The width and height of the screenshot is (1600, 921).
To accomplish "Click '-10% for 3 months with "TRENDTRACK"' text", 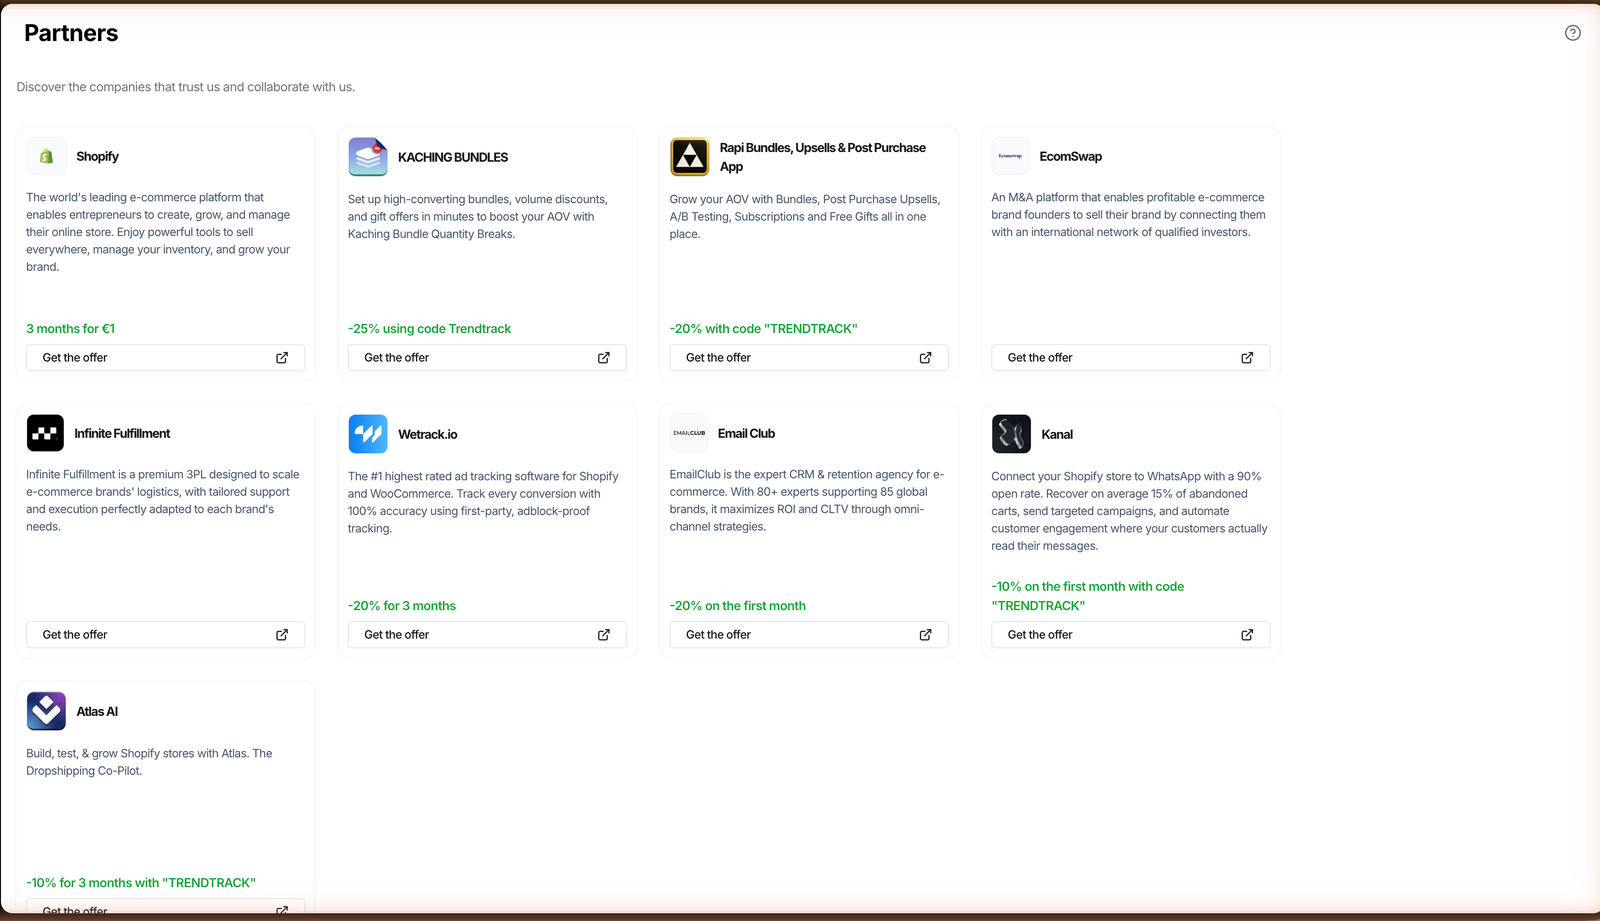I will click(141, 883).
